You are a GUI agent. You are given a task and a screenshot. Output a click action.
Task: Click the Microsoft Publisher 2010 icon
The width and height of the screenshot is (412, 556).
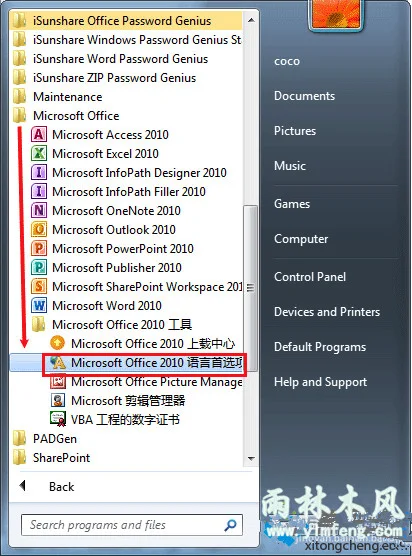[x=39, y=268]
